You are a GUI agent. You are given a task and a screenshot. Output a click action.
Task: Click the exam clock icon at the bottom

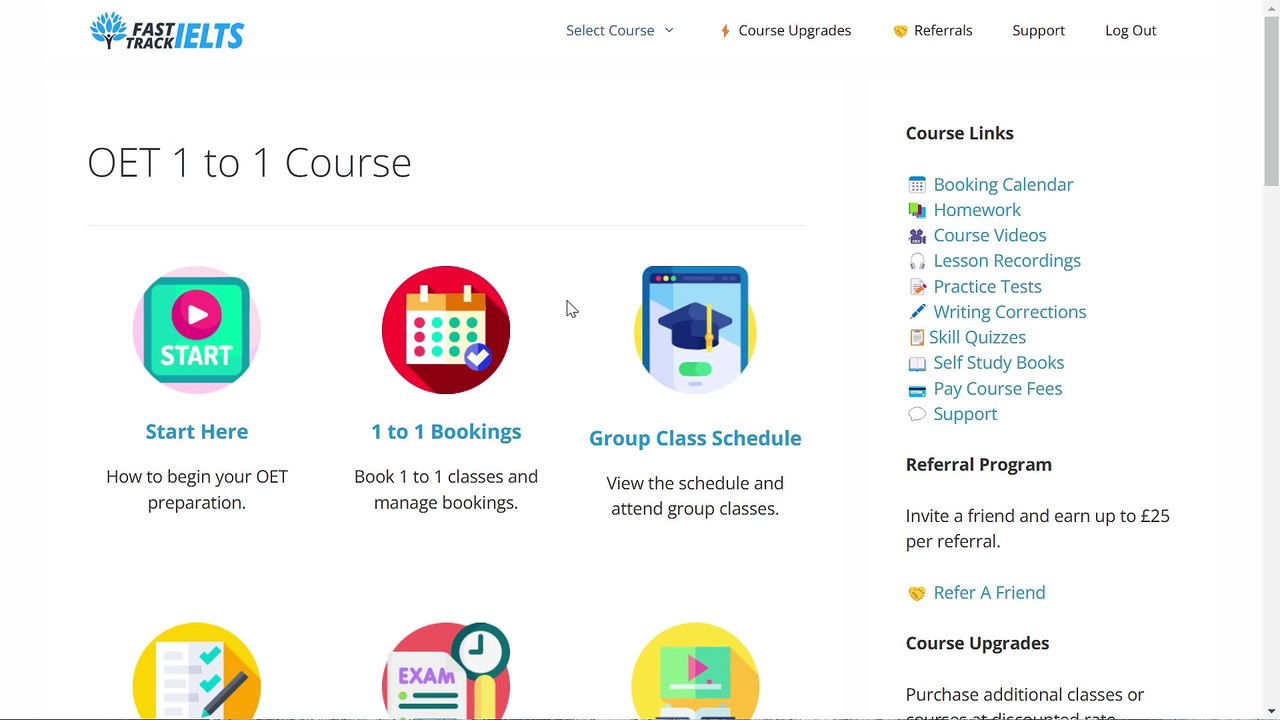pos(446,670)
